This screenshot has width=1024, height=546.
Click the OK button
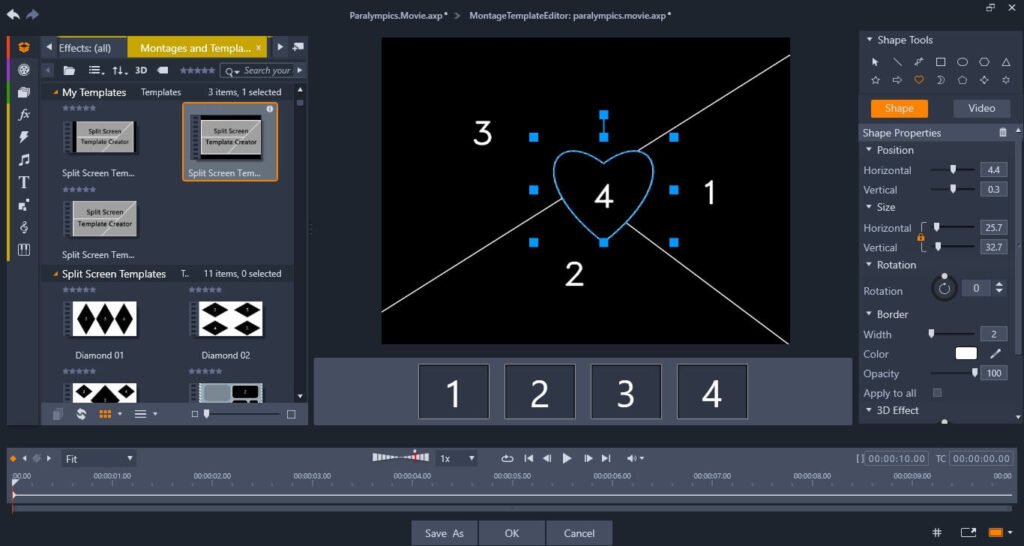[512, 533]
